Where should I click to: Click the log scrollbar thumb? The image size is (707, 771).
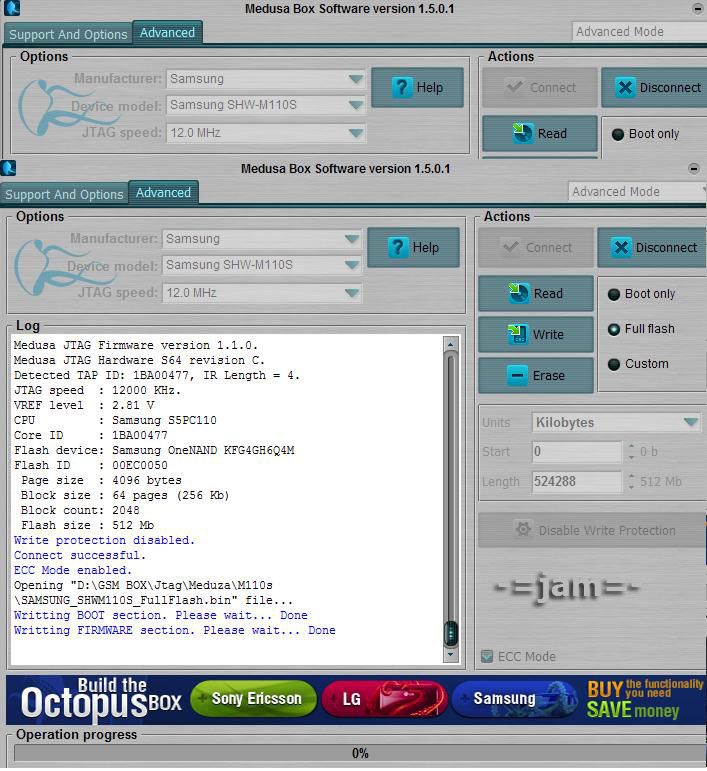(451, 634)
